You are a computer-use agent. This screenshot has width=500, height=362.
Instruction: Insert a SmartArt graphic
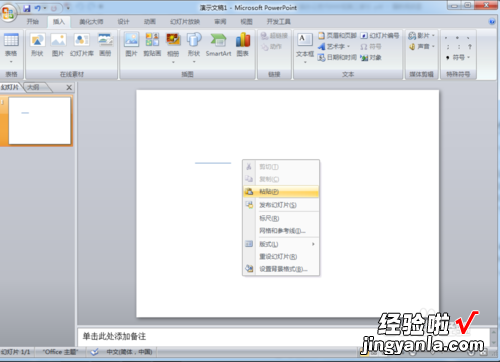point(218,44)
